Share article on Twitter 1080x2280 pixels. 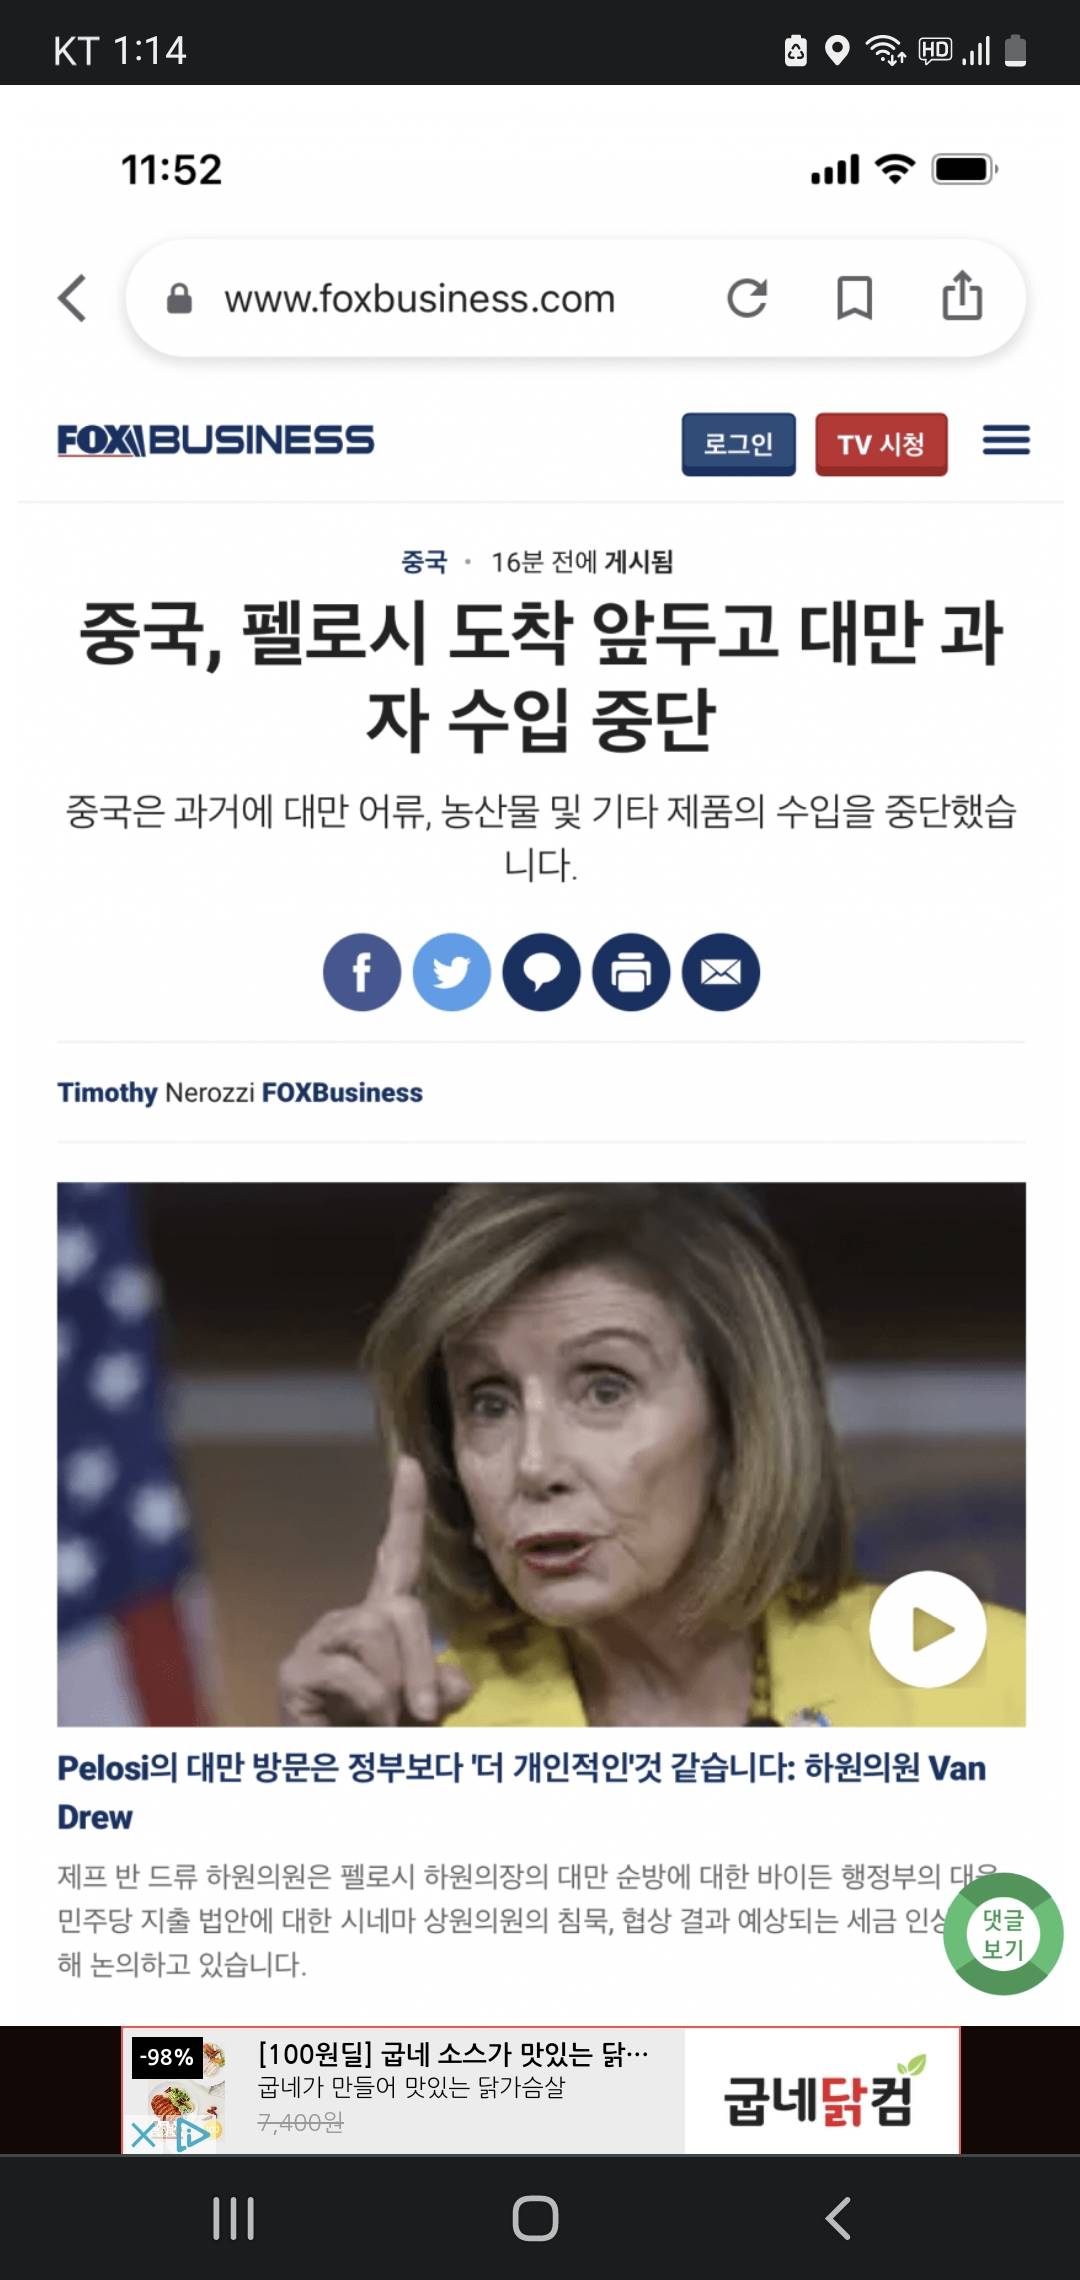tap(452, 972)
